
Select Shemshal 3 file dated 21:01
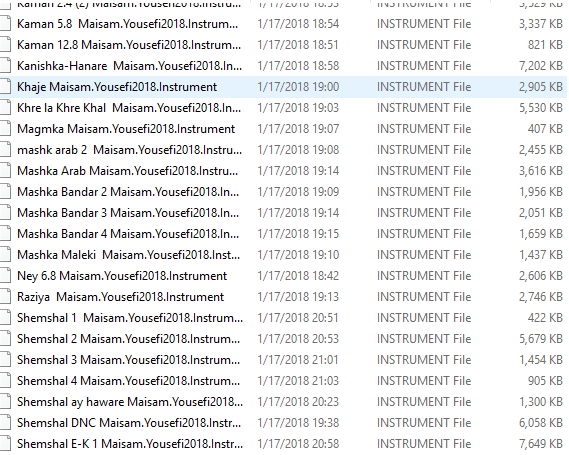(128, 360)
